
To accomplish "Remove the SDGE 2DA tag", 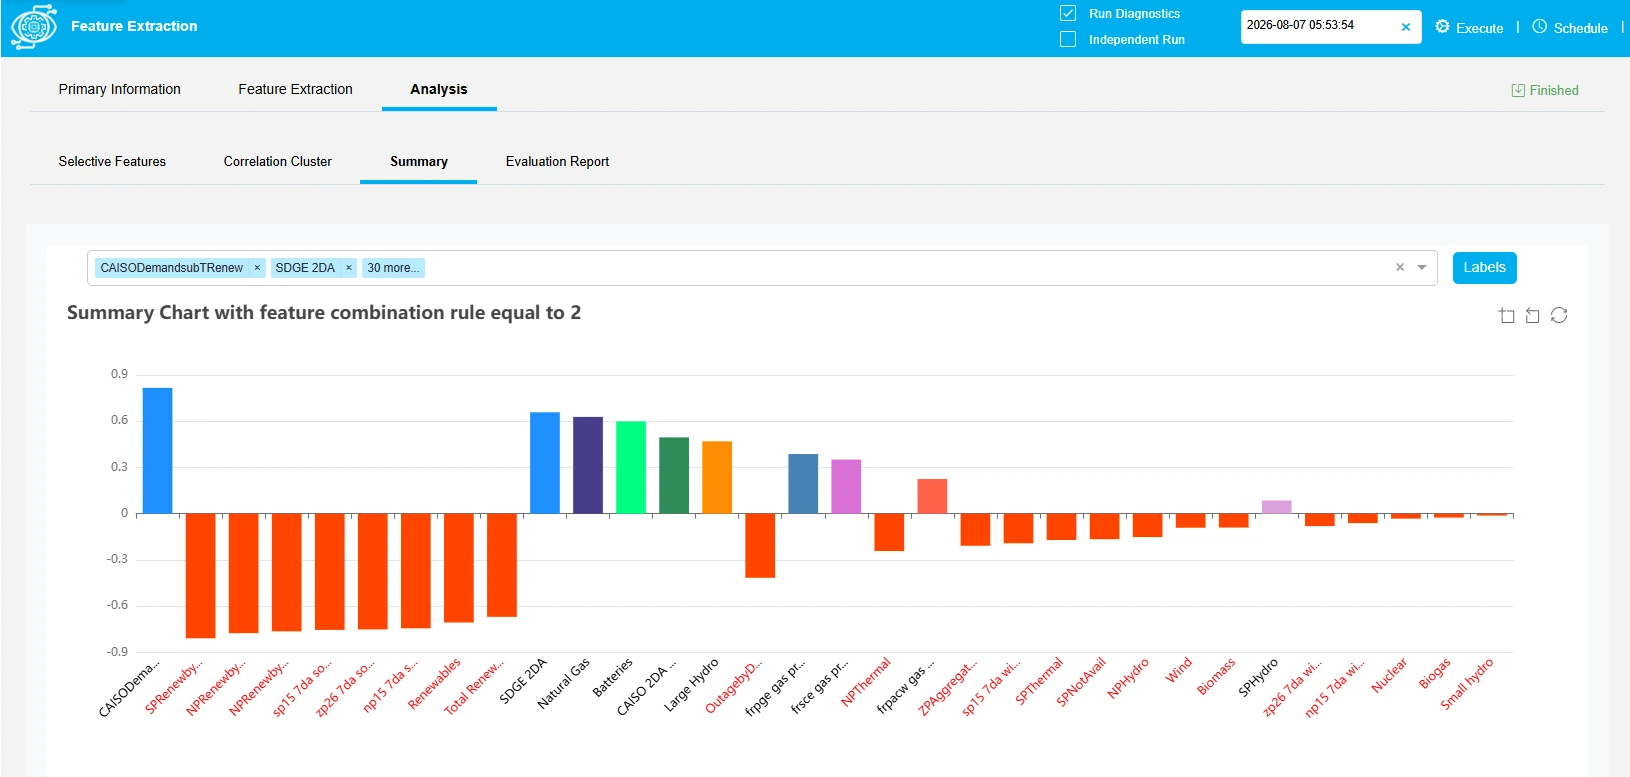I will (349, 268).
